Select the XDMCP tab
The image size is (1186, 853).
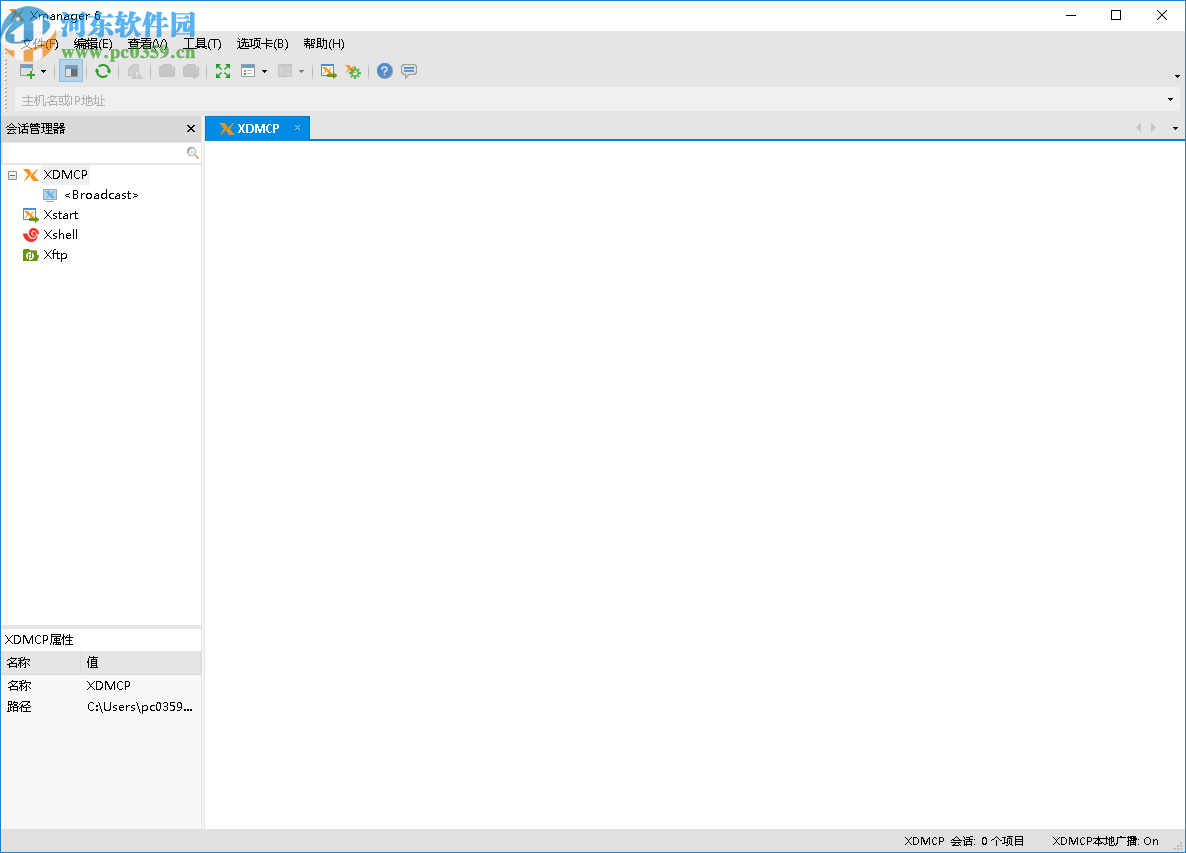point(257,128)
